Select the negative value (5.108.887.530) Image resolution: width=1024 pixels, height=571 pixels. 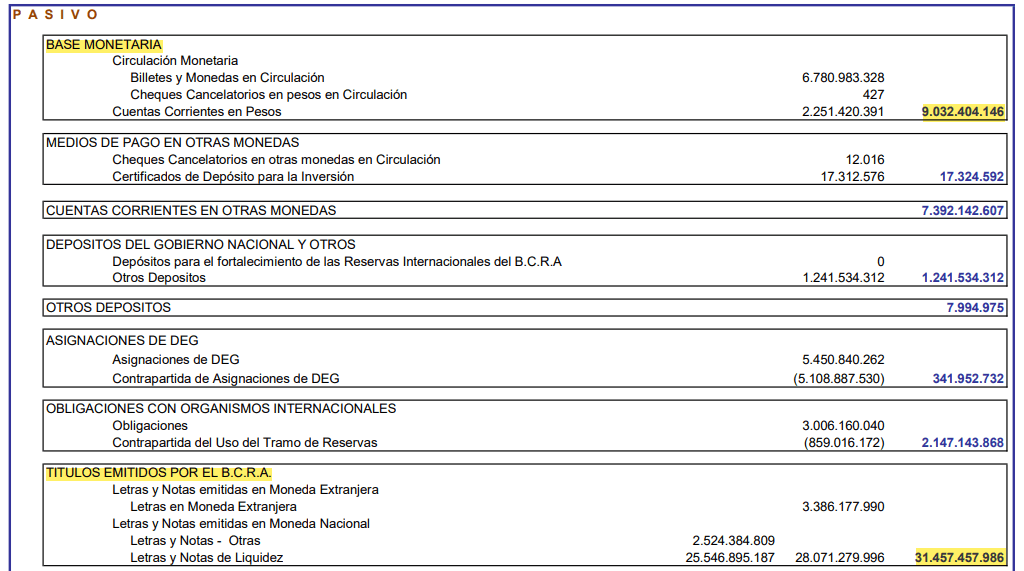pyautogui.click(x=839, y=379)
